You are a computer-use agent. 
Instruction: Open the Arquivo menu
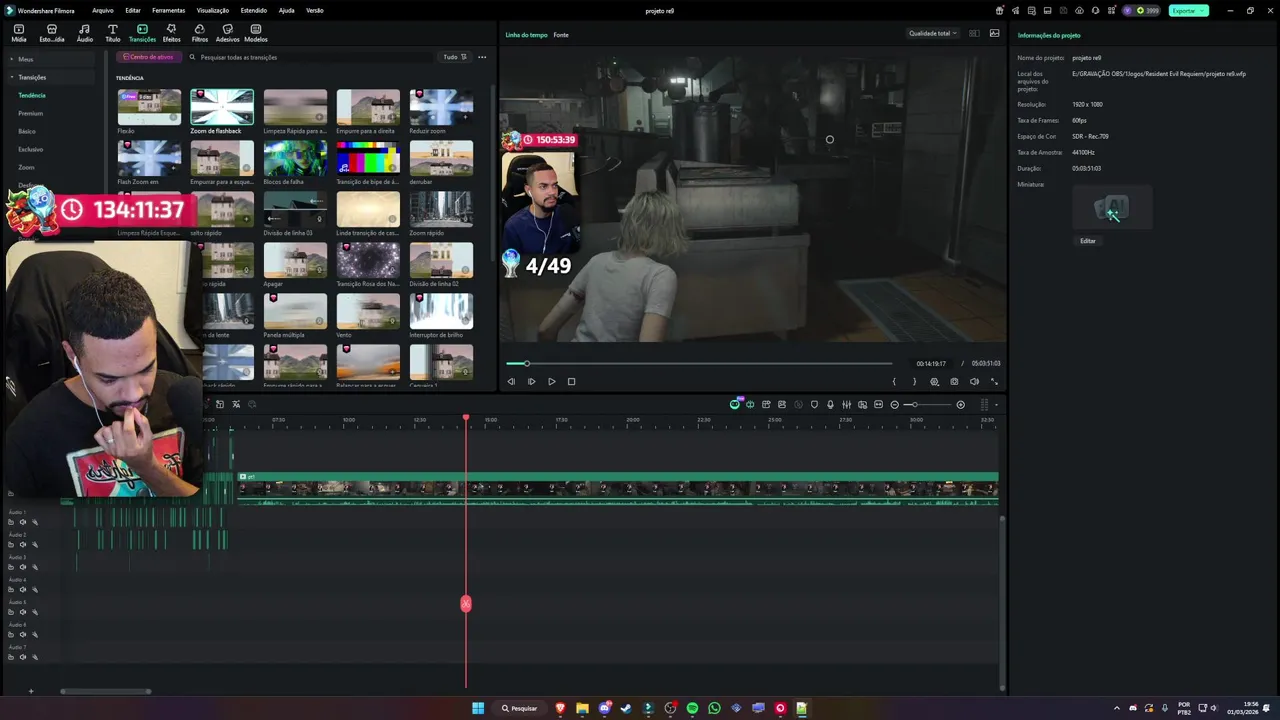pyautogui.click(x=102, y=10)
